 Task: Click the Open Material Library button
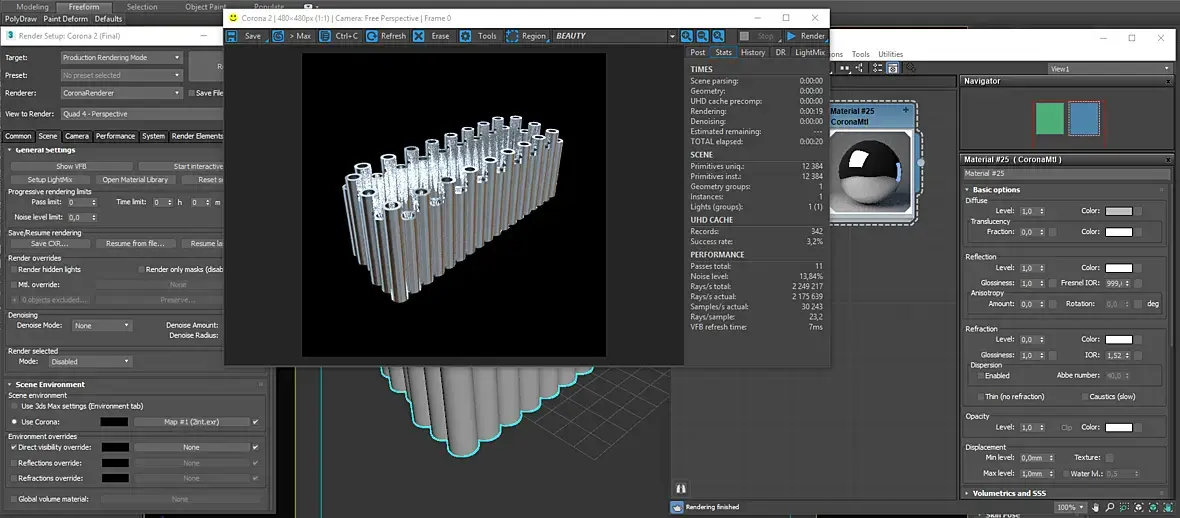click(135, 180)
